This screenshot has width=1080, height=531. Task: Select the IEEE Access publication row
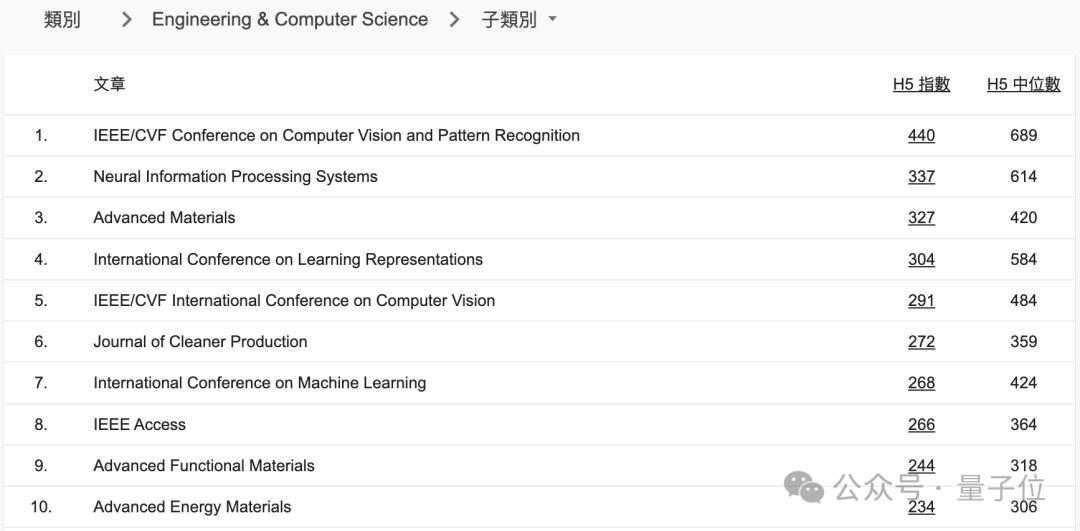pyautogui.click(x=139, y=425)
